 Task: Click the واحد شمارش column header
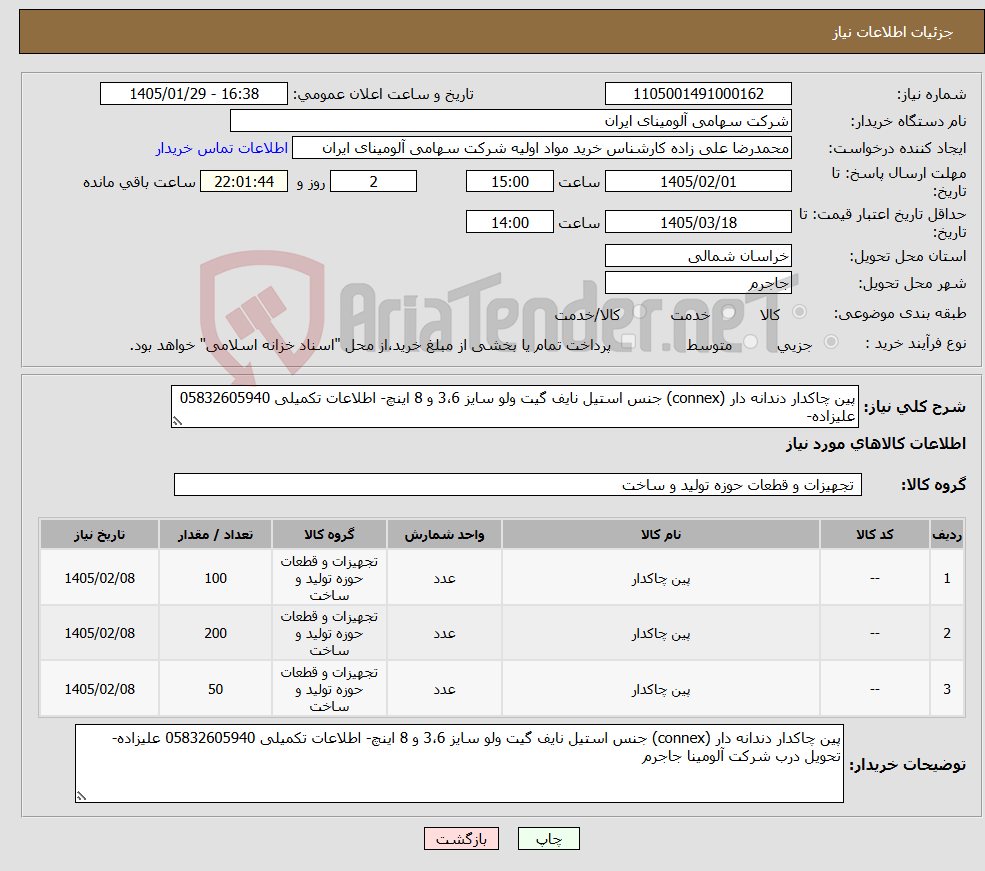pyautogui.click(x=444, y=534)
